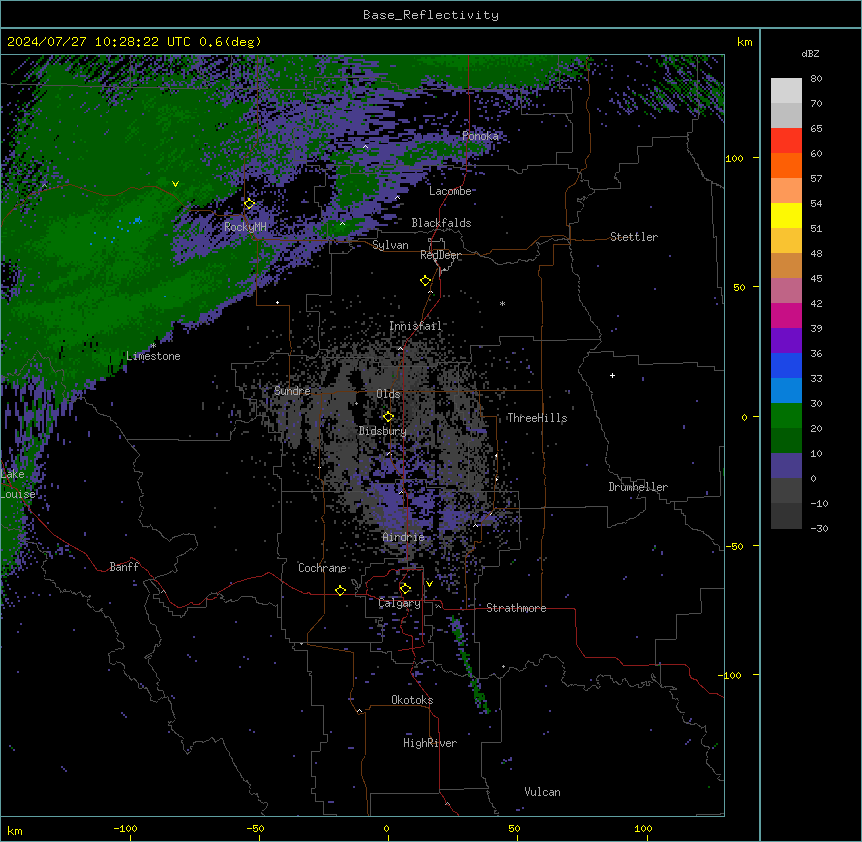Viewport: 862px width, 842px height.
Task: Pick the pink 42-45 dBZ legend swatch
Action: [x=786, y=290]
